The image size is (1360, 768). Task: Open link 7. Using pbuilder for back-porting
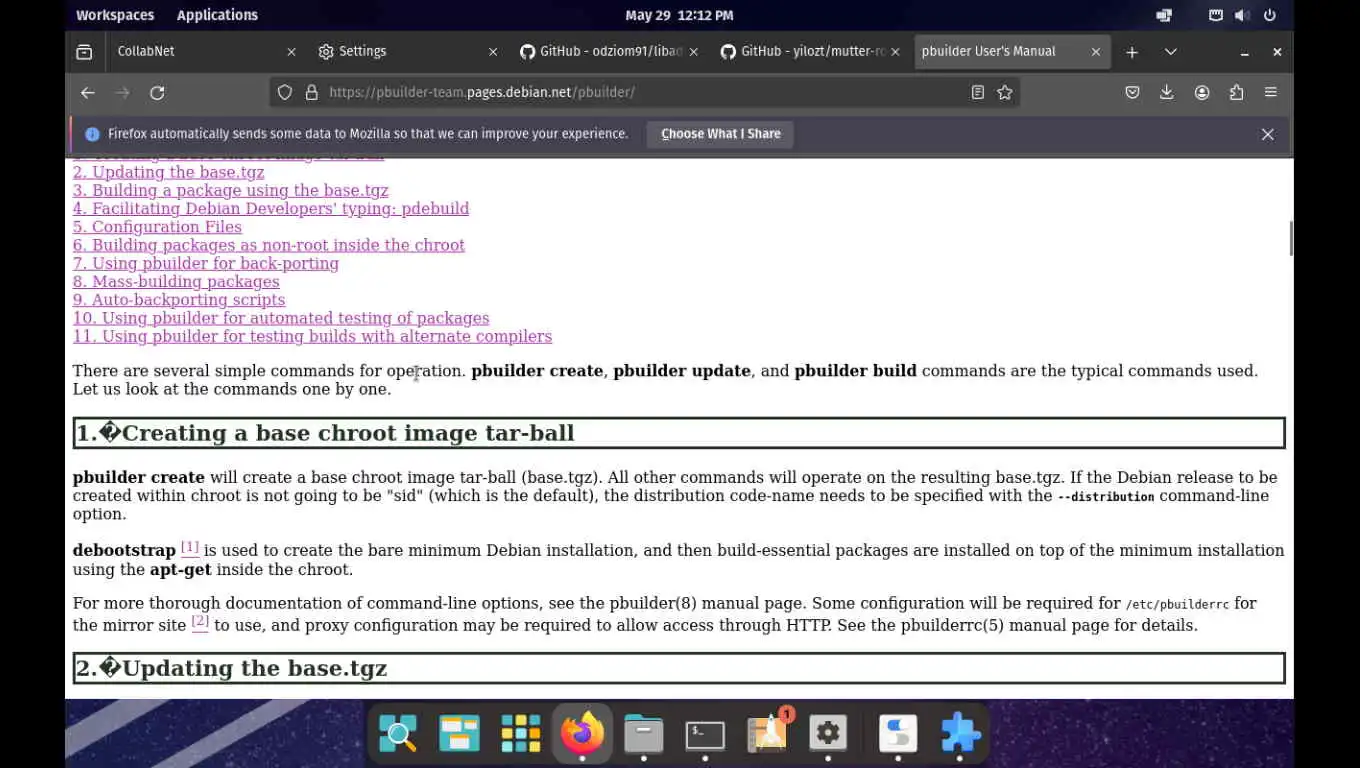pyautogui.click(x=205, y=263)
